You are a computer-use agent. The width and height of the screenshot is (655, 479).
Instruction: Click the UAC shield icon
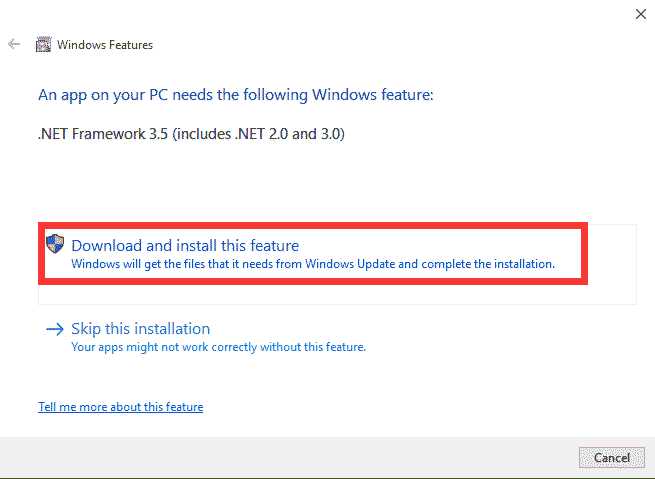point(55,244)
